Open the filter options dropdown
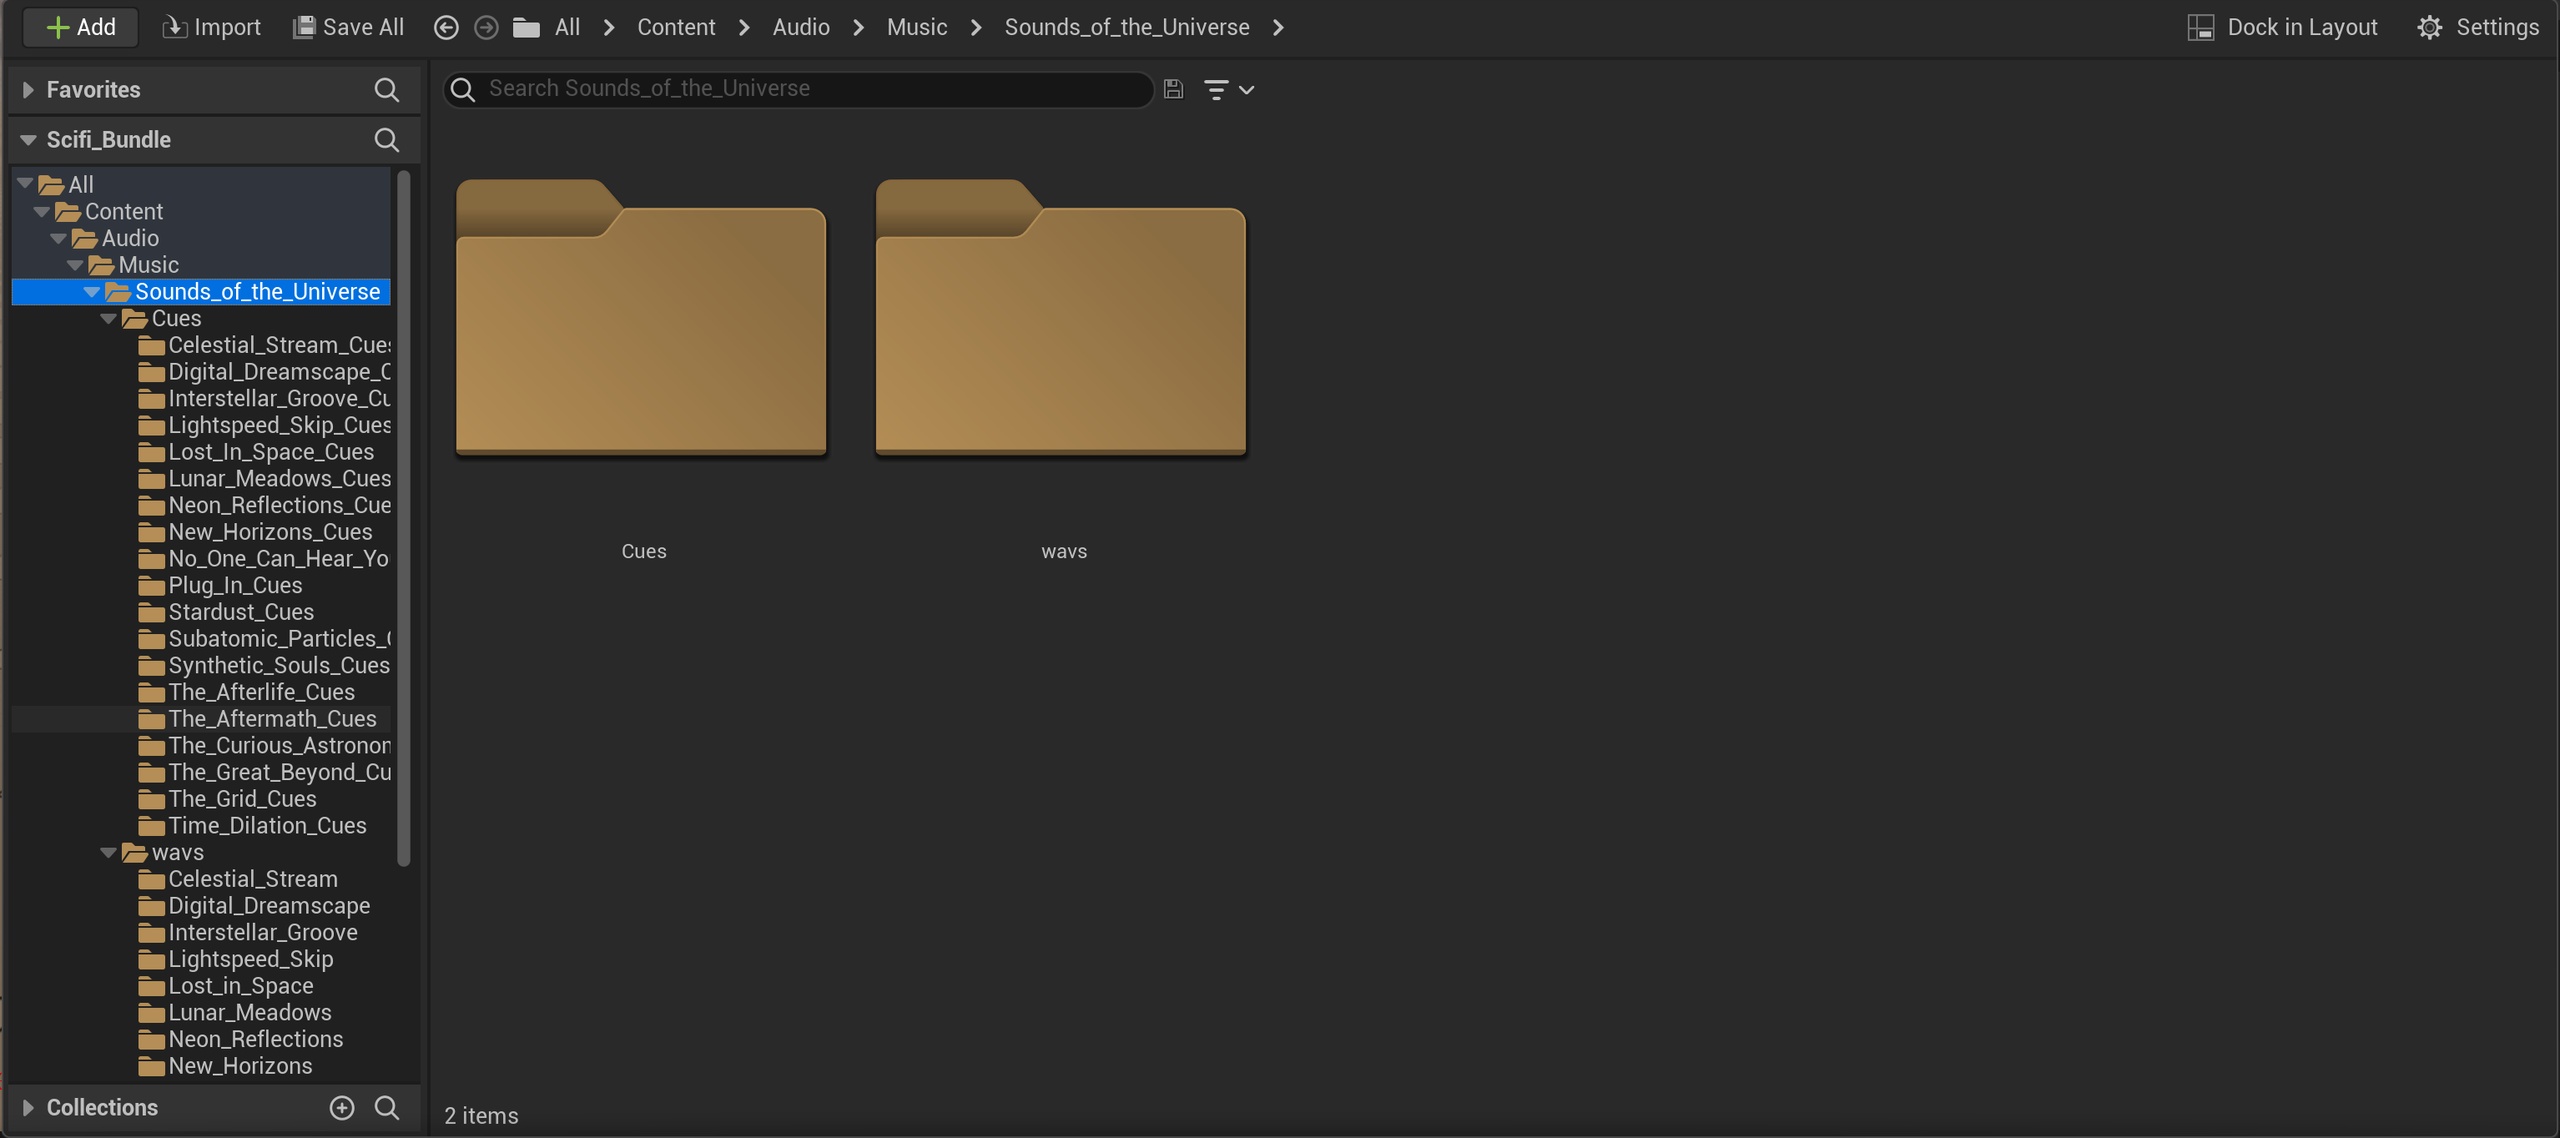Viewport: 2560px width, 1138px height. click(1228, 90)
